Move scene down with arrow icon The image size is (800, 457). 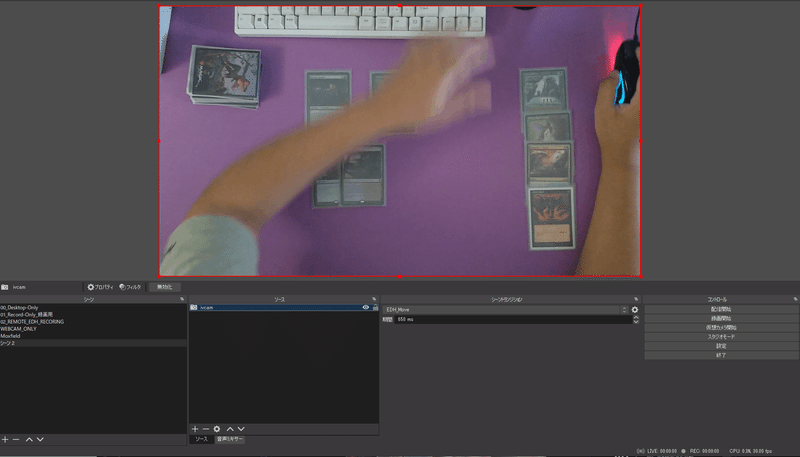[x=40, y=439]
